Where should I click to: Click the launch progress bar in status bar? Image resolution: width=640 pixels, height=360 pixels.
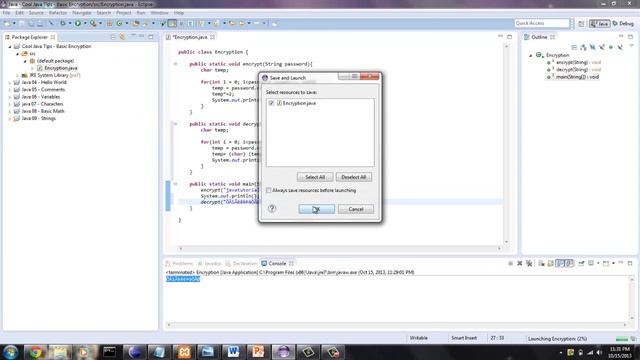point(622,339)
